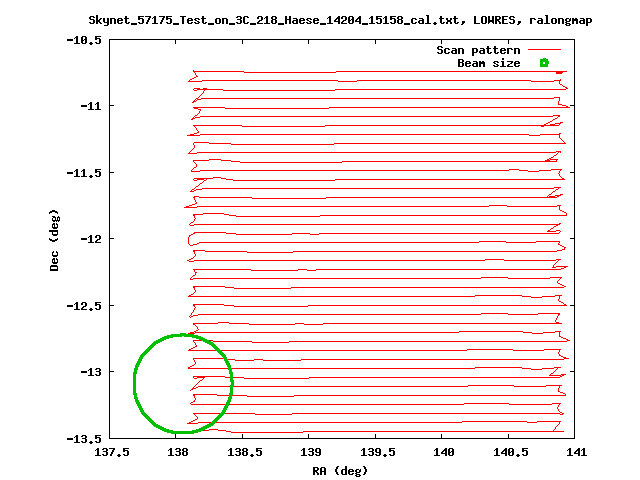This screenshot has height=480, width=640.
Task: Click the y-axis tick label -10.5
Action: (x=84, y=40)
